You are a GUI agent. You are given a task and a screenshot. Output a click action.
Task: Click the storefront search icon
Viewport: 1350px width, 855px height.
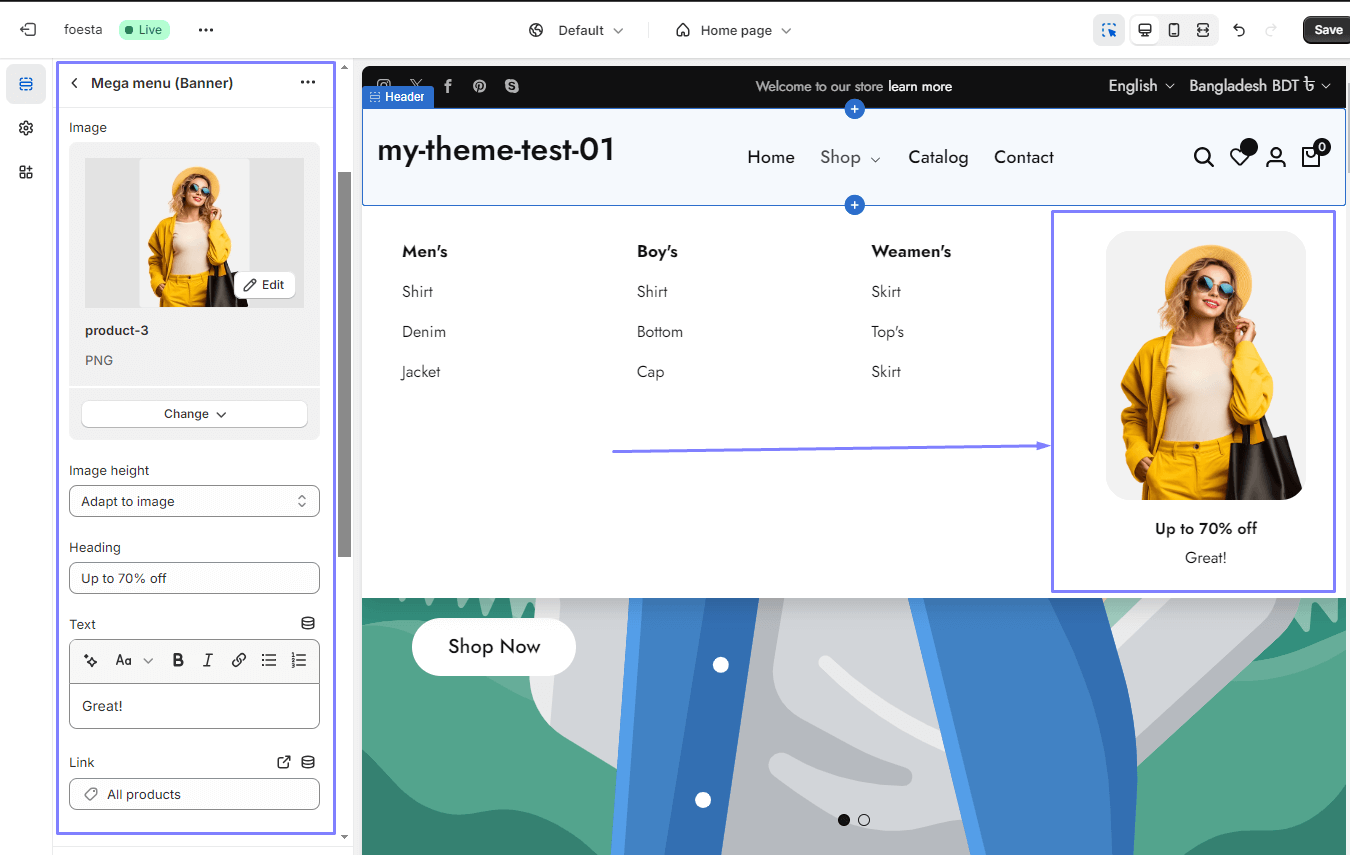tap(1204, 157)
